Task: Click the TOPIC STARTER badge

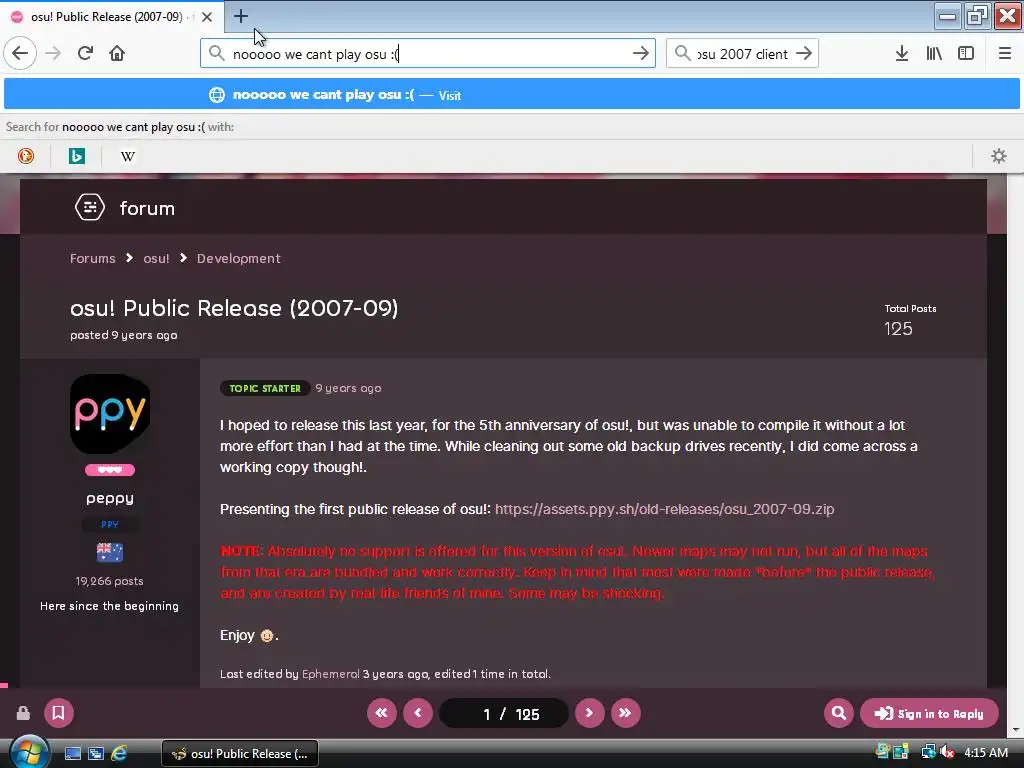Action: coord(265,388)
